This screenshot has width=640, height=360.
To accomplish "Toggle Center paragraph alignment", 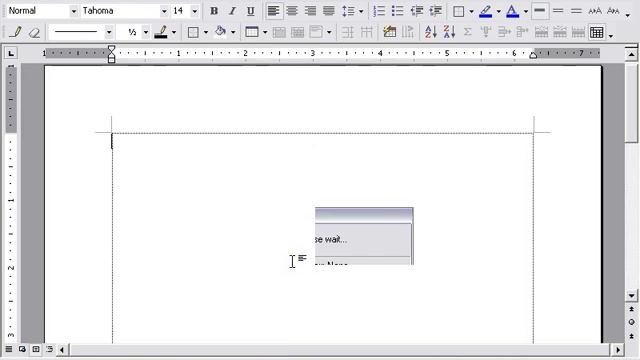I will click(x=292, y=11).
